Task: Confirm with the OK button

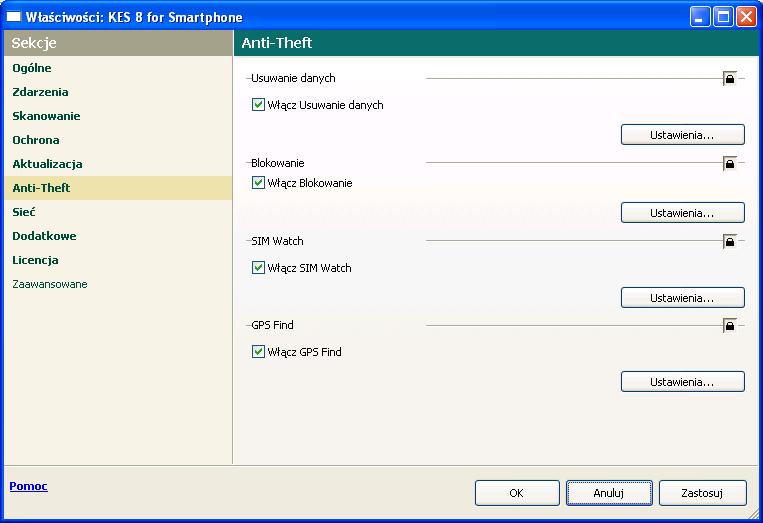Action: point(517,493)
